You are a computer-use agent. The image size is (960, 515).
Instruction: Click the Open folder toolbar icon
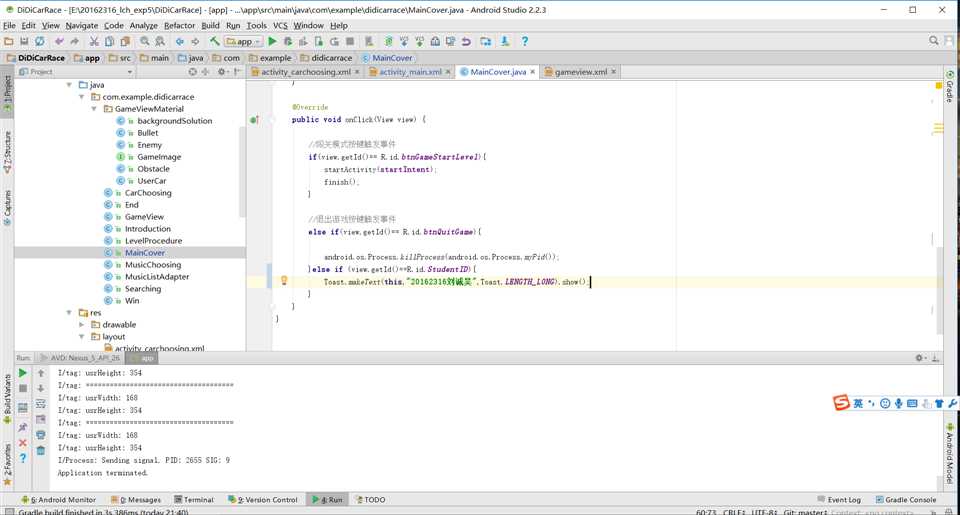click(9, 42)
